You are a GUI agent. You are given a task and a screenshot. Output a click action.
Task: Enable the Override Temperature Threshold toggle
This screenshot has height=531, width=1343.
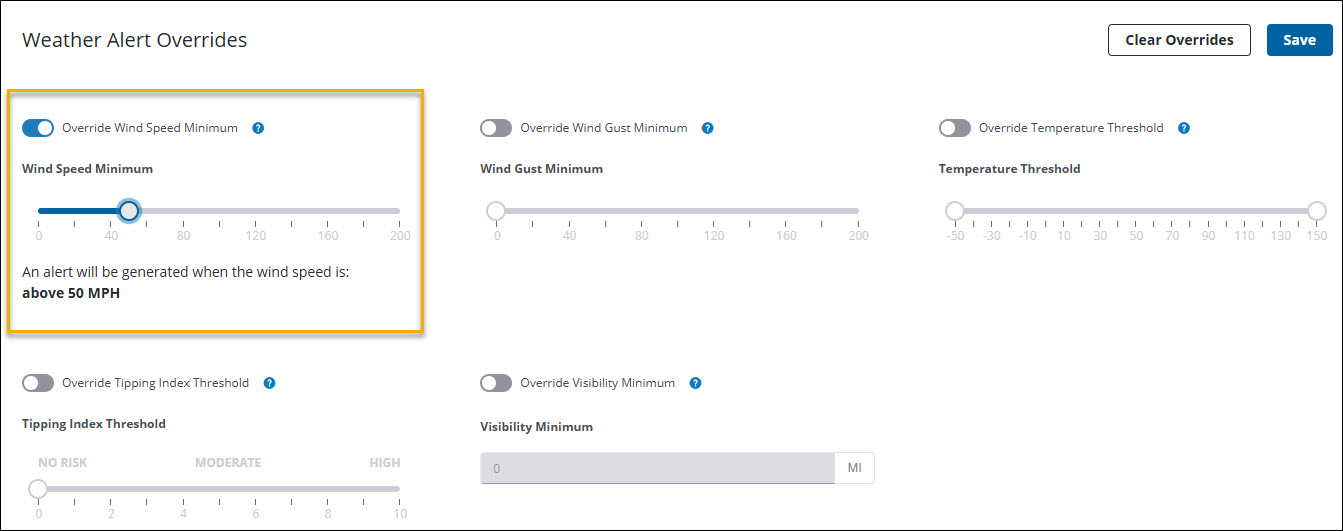tap(955, 128)
